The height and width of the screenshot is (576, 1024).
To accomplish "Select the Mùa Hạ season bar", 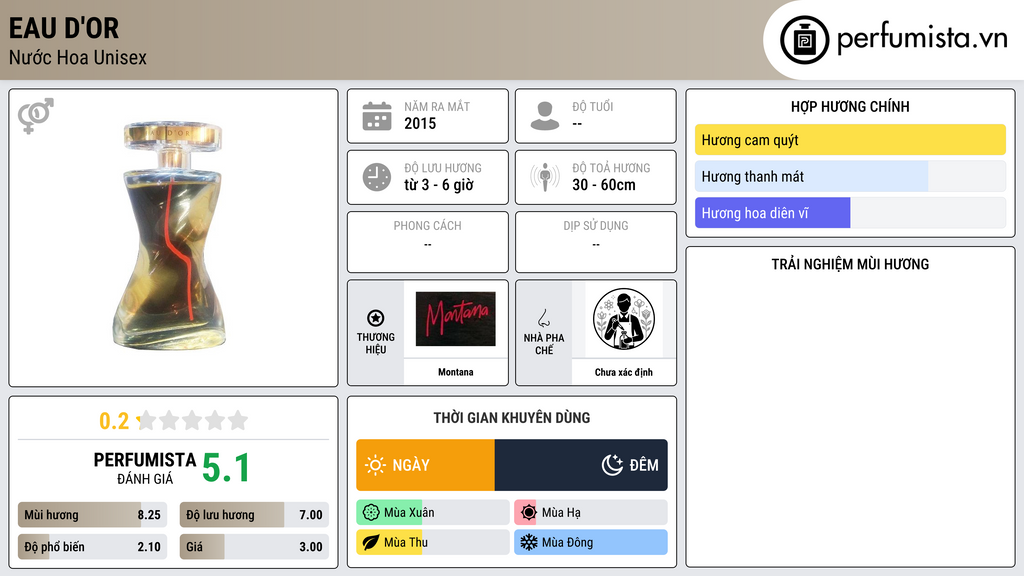I will (591, 513).
